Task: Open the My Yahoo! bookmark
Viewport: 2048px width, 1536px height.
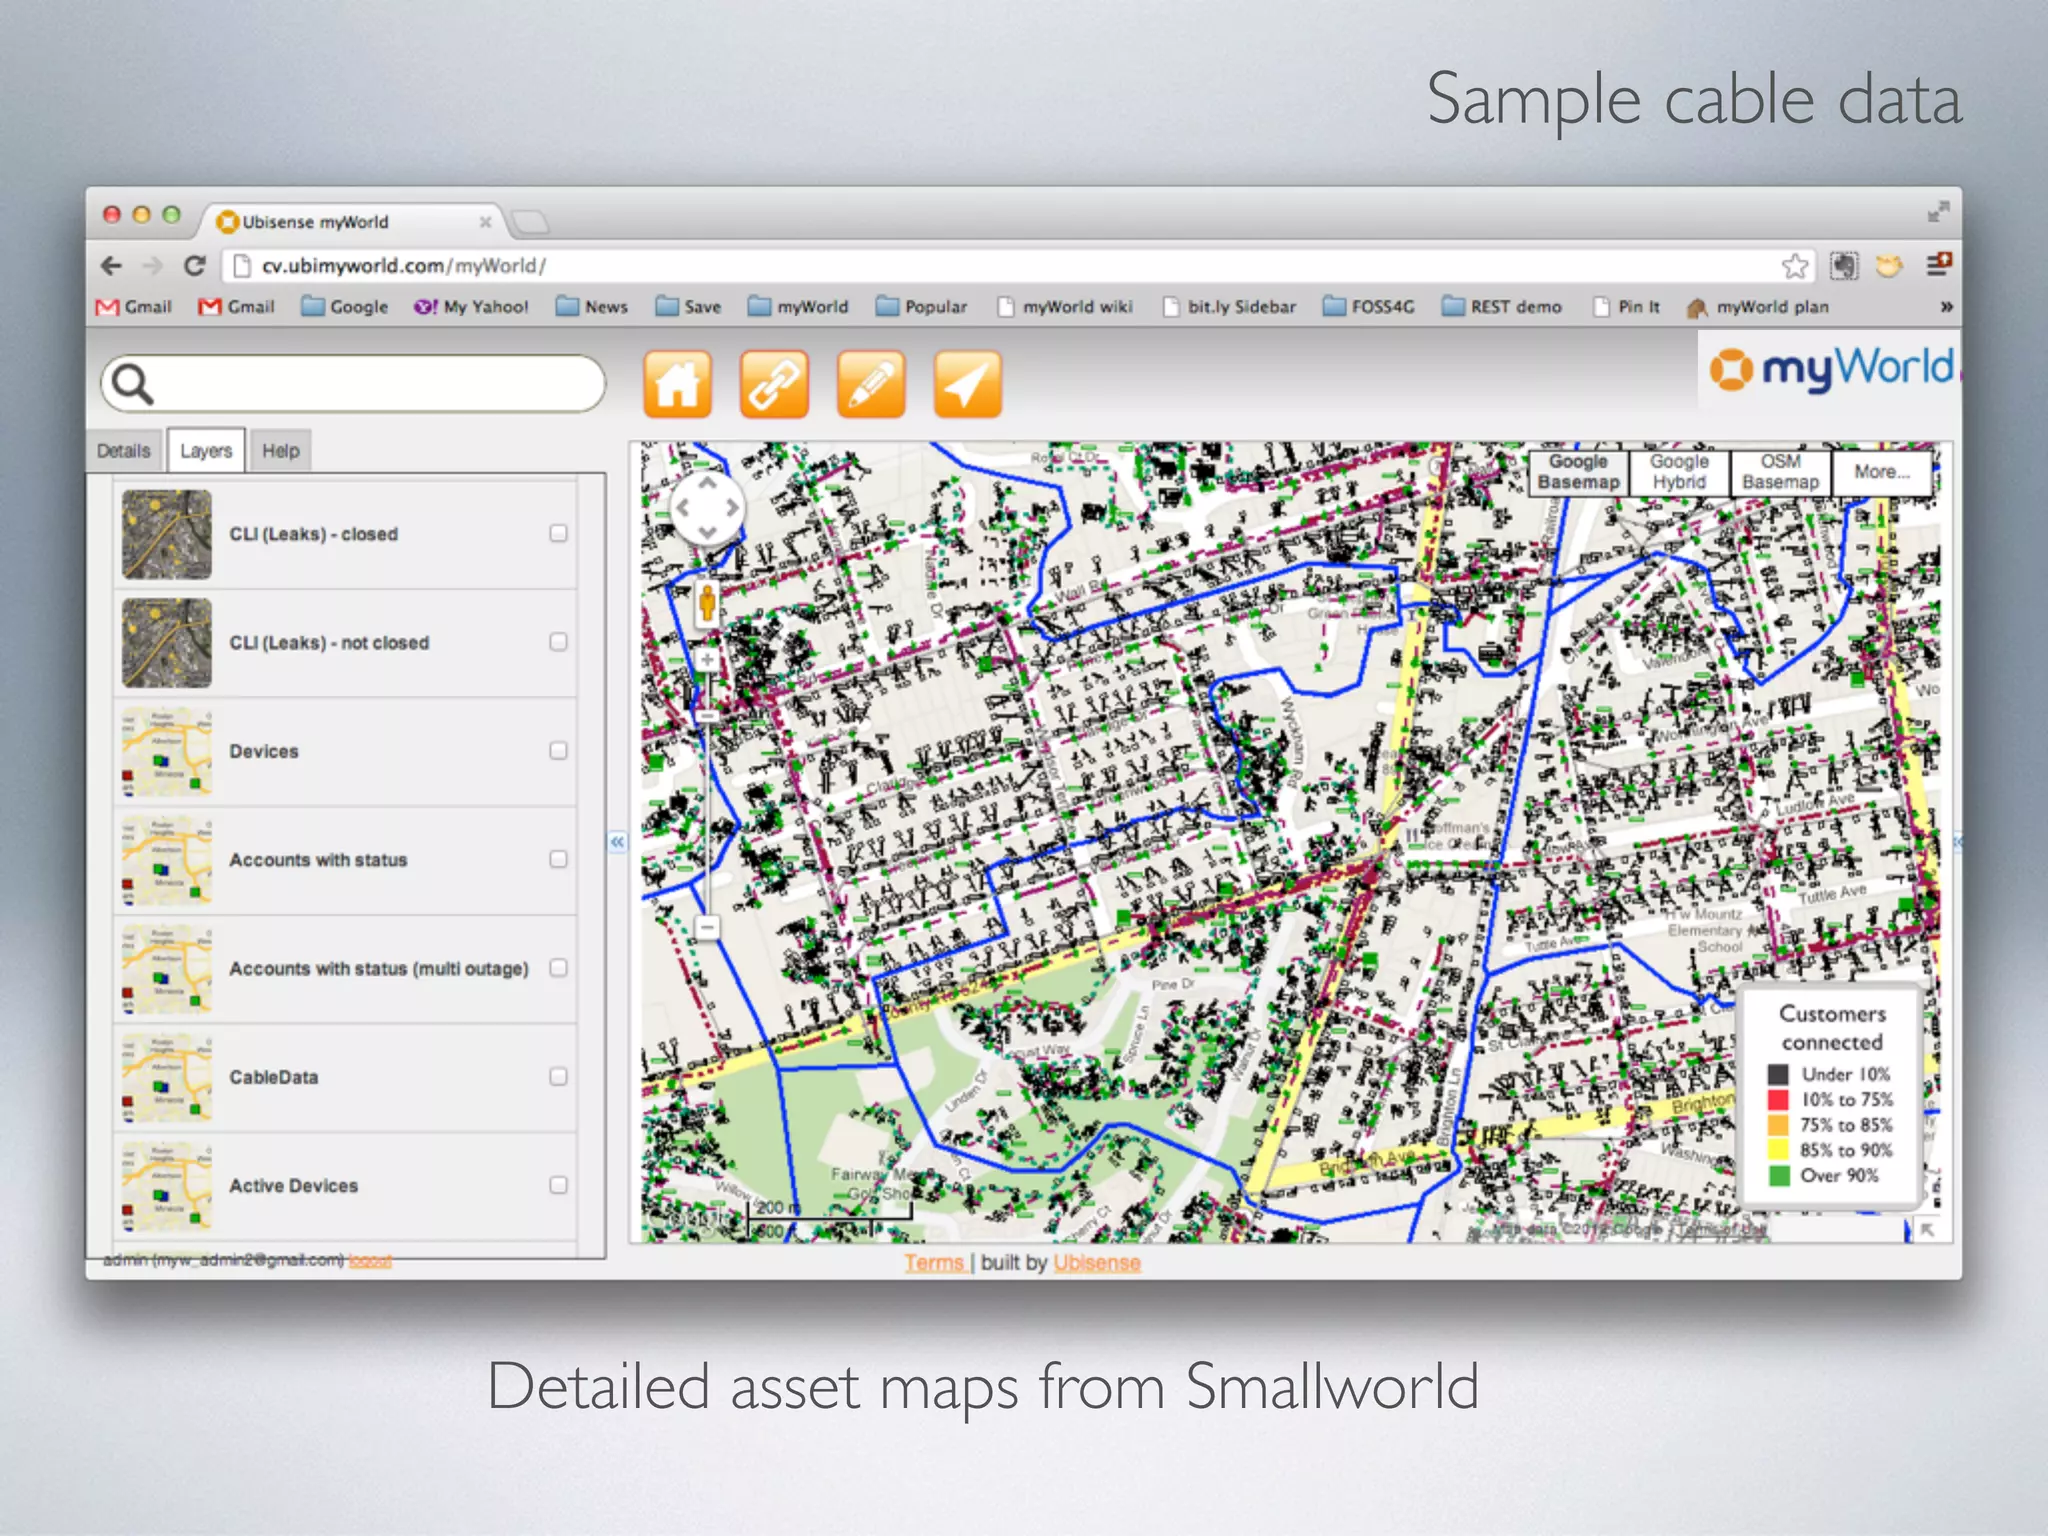Action: coord(471,307)
